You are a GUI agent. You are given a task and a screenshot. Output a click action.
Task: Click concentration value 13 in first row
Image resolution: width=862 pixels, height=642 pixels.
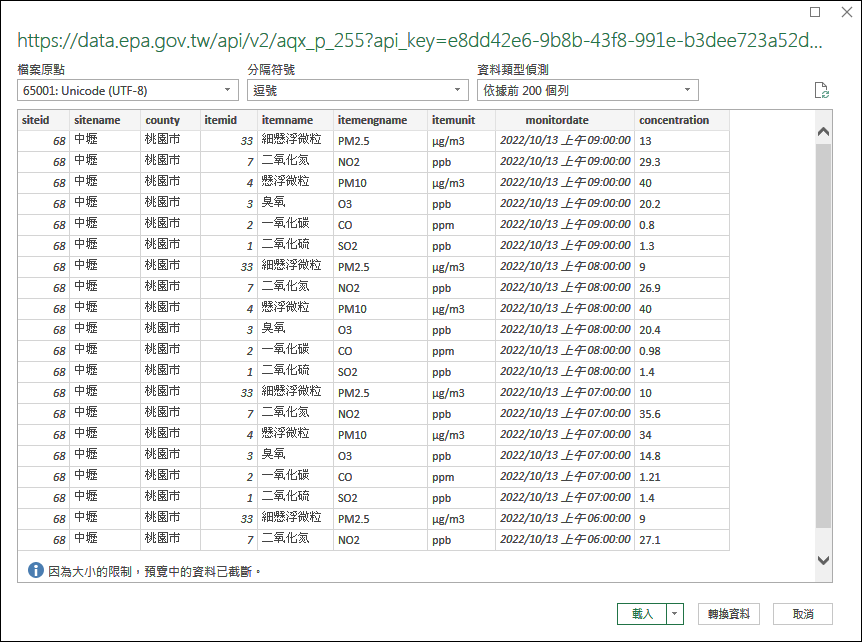pyautogui.click(x=645, y=141)
